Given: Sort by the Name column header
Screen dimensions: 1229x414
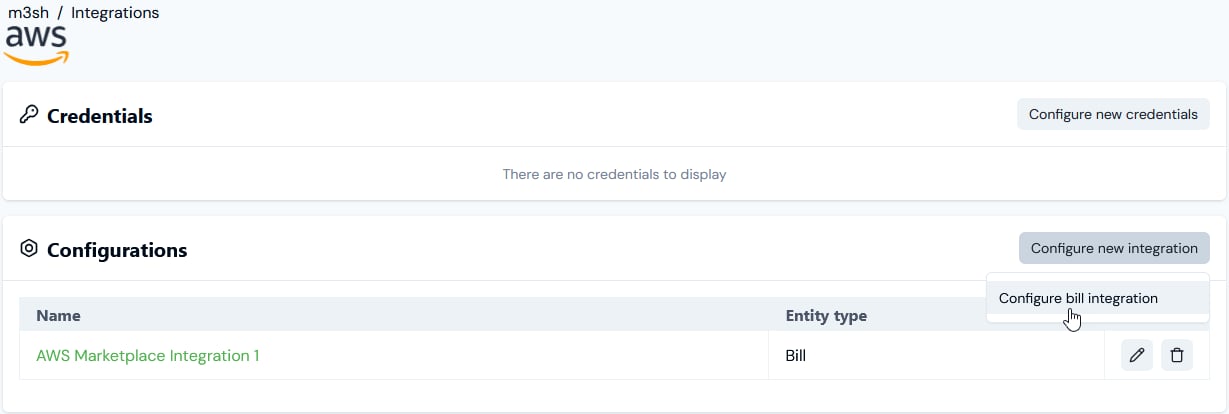Looking at the screenshot, I should (x=59, y=315).
